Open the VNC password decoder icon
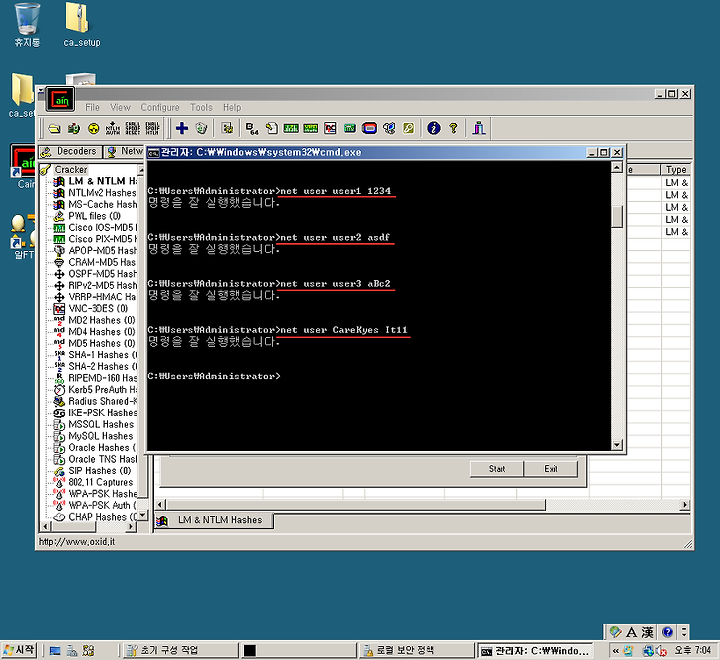The image size is (720, 660). (x=330, y=129)
